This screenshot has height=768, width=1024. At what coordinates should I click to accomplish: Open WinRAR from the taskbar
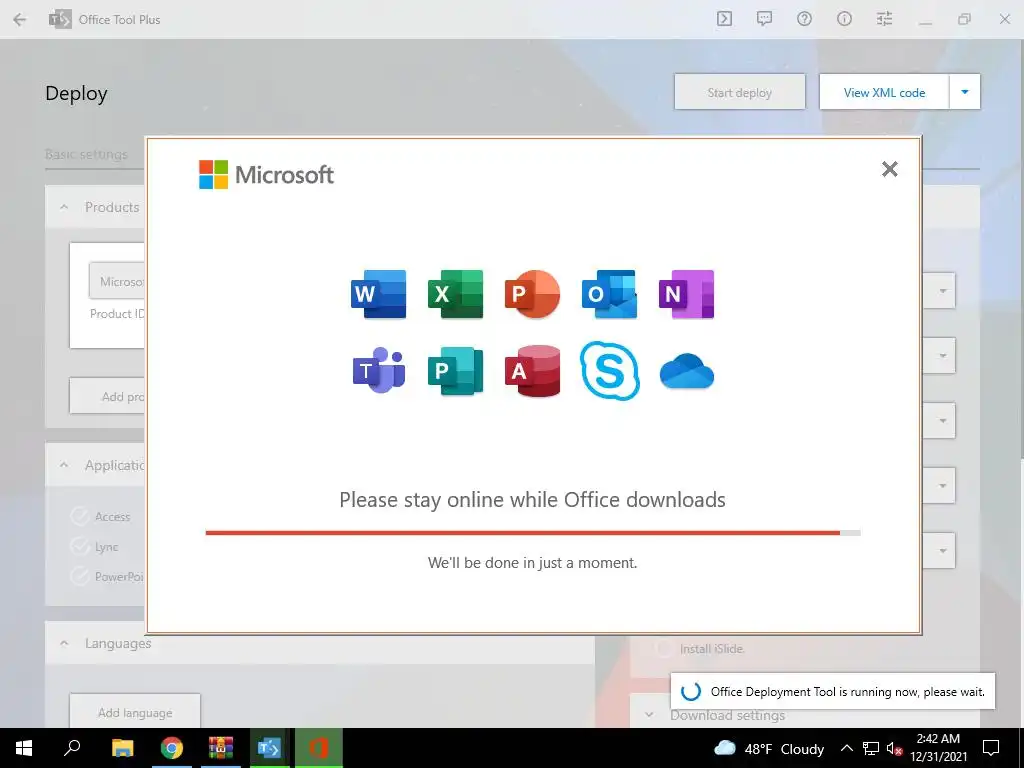click(x=221, y=748)
